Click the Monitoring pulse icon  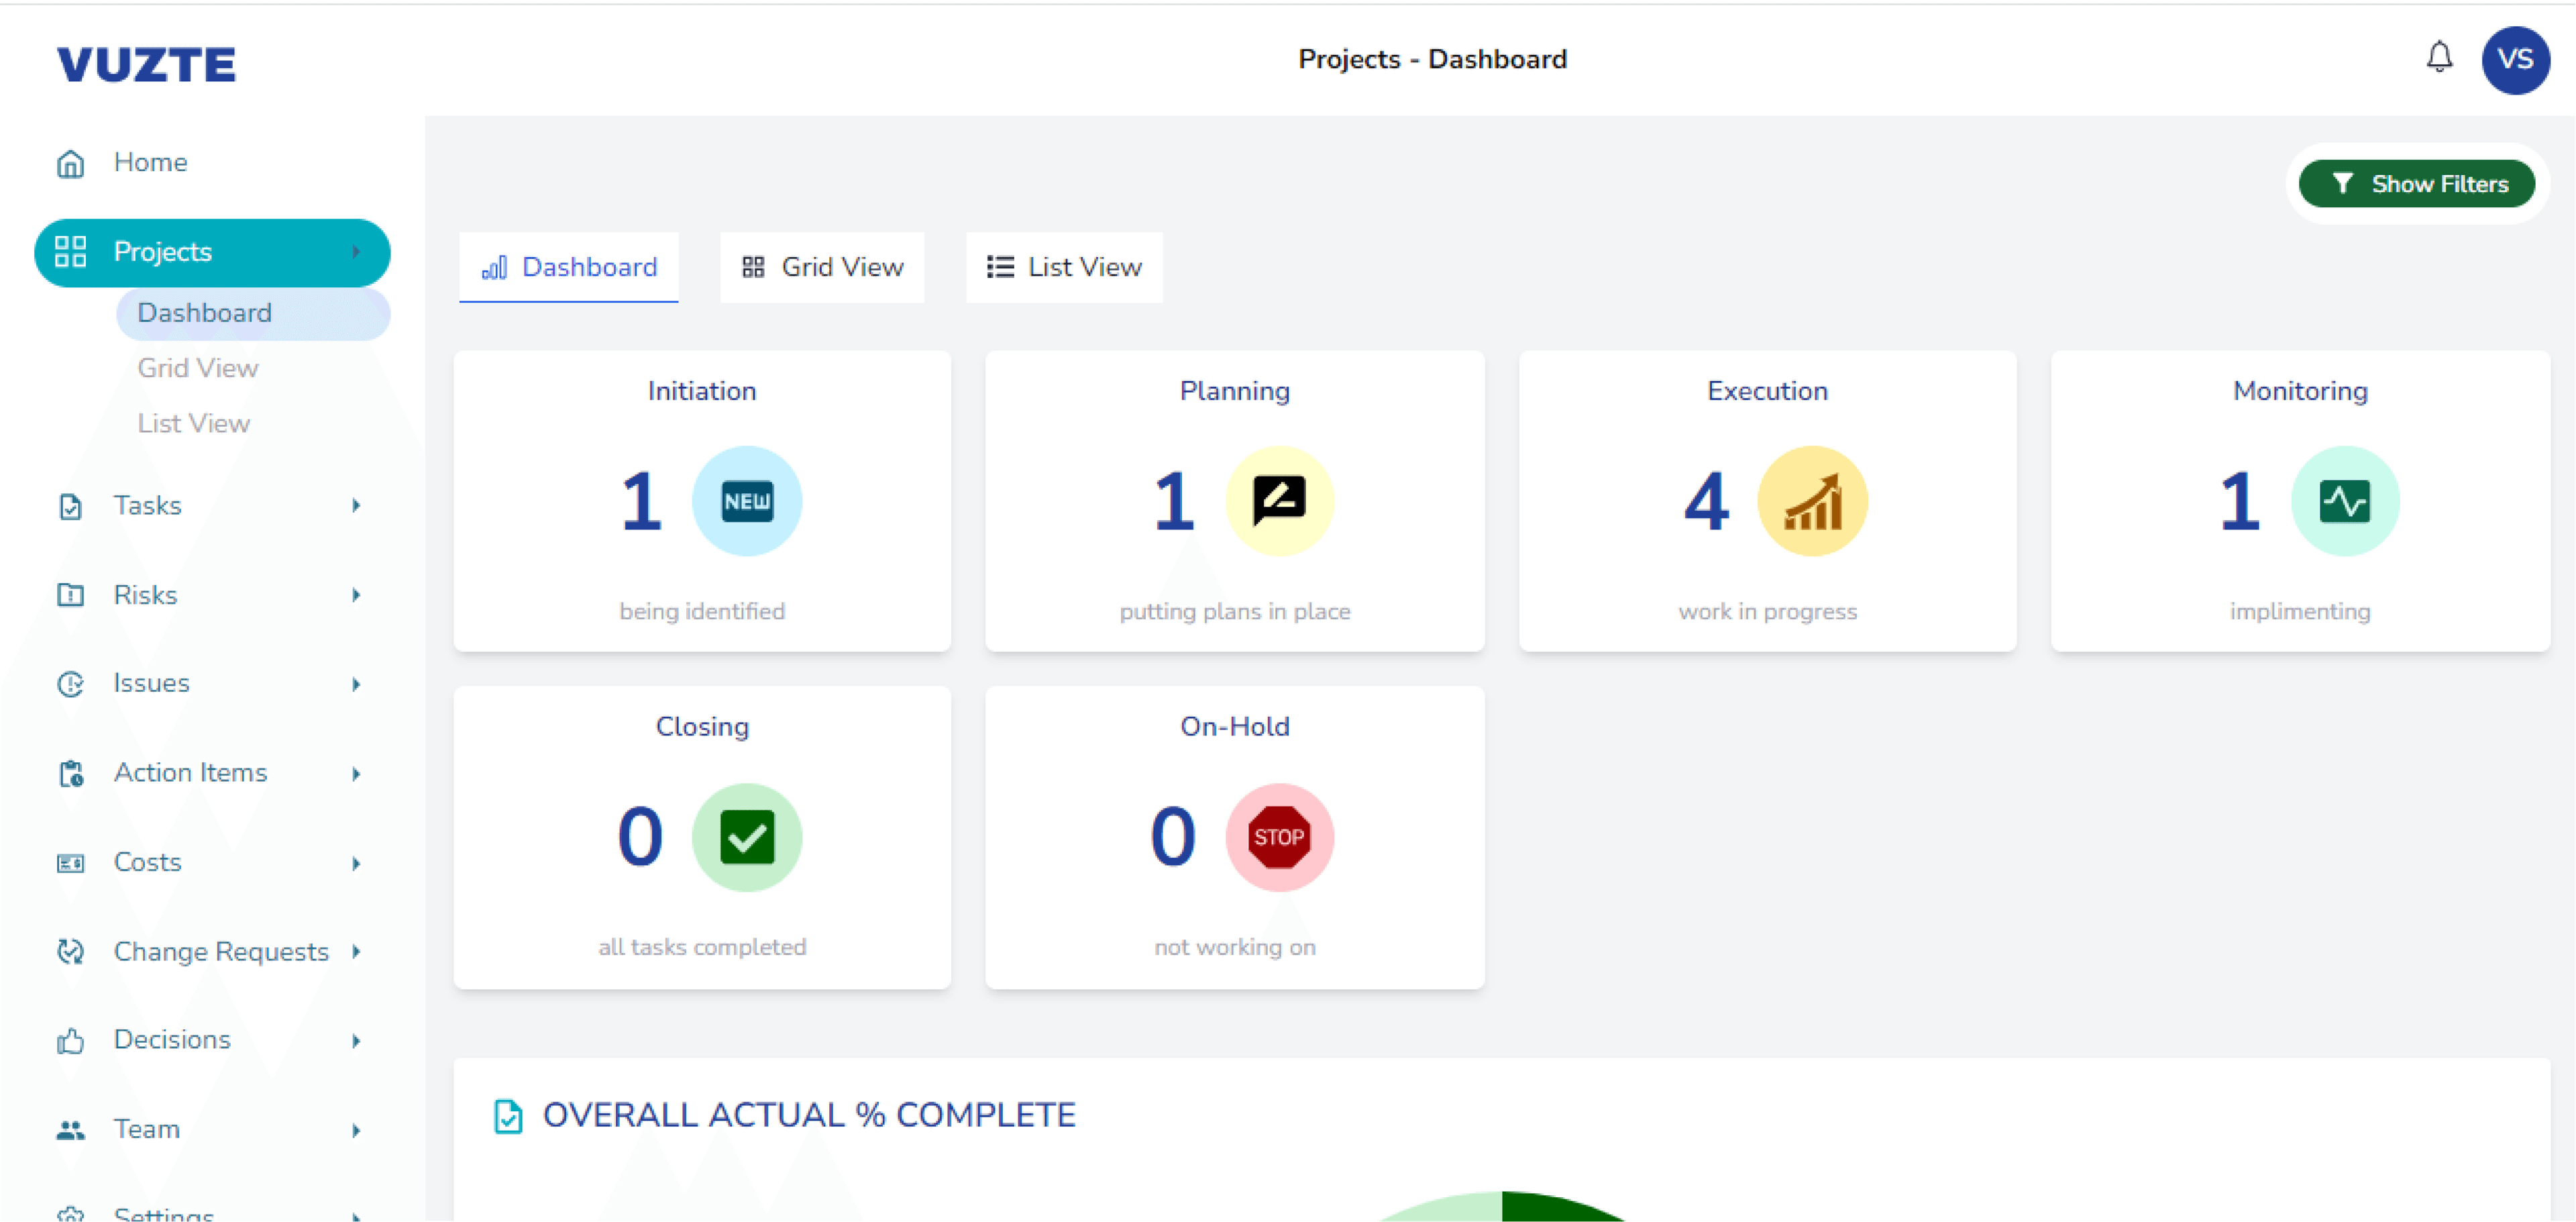pos(2344,500)
